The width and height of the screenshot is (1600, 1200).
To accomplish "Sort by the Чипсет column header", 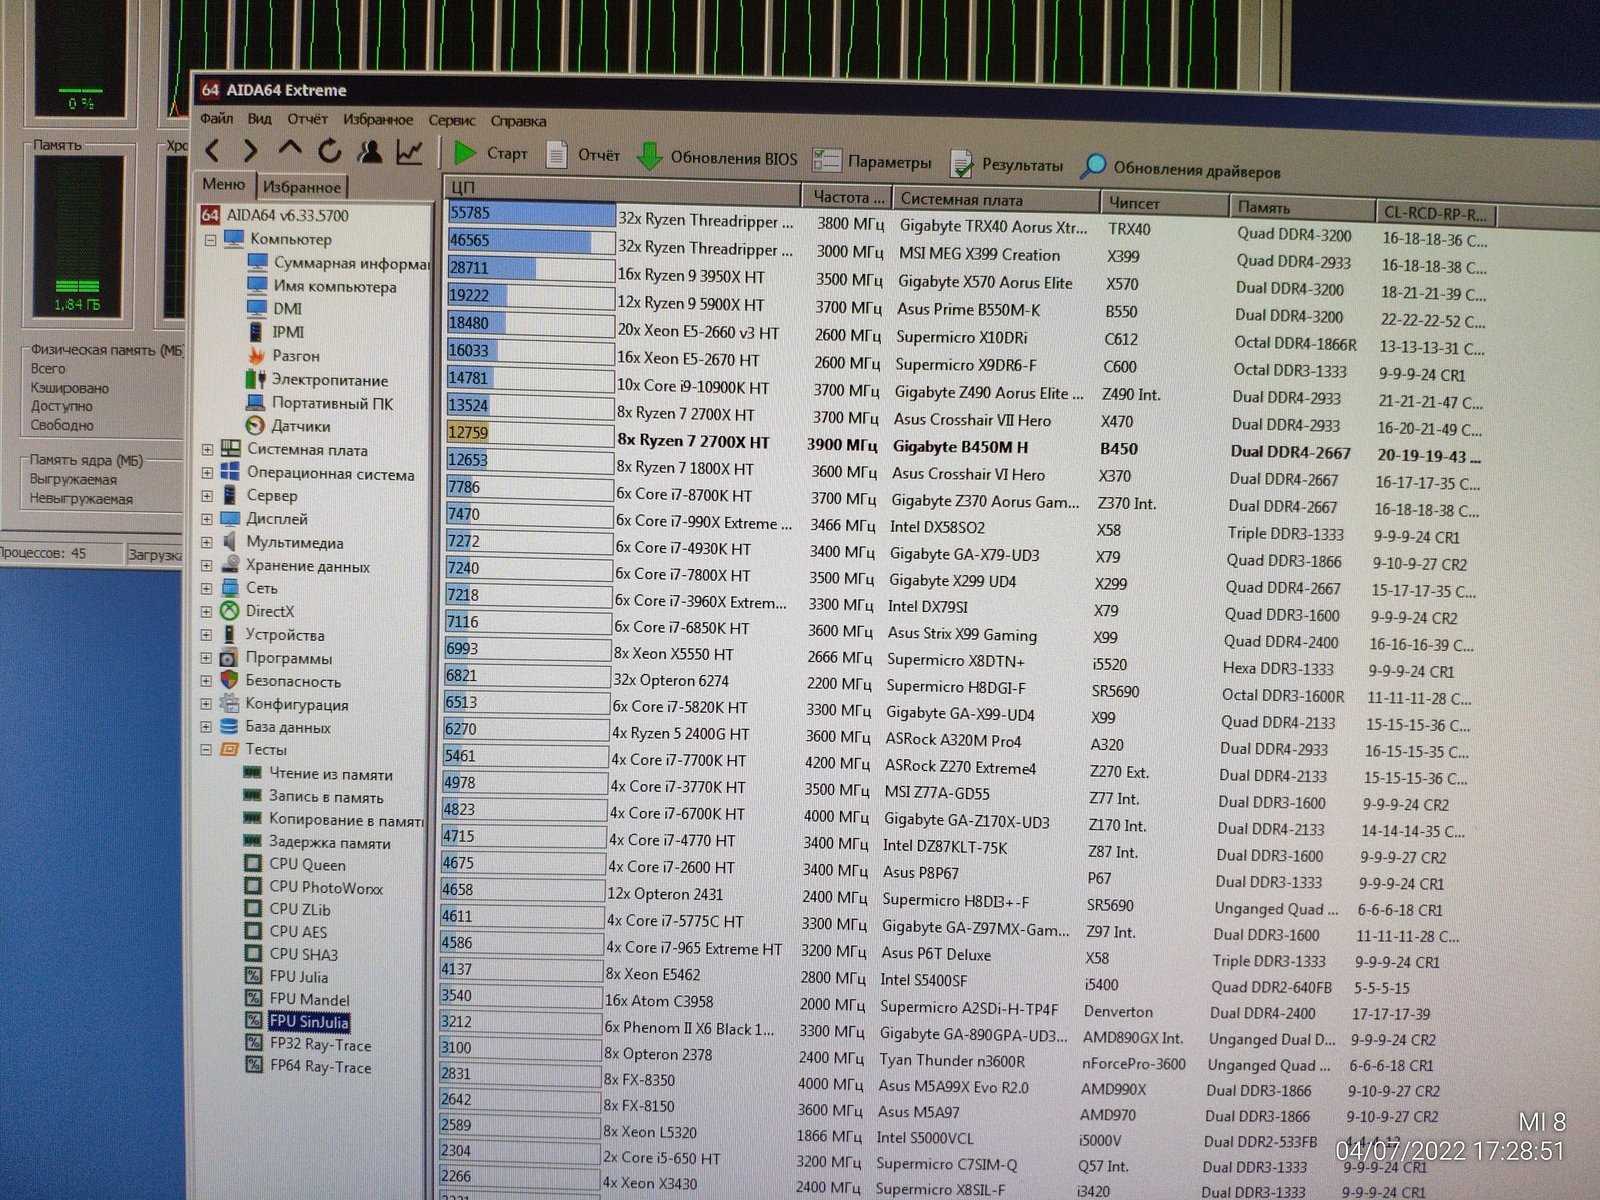I will (1165, 203).
